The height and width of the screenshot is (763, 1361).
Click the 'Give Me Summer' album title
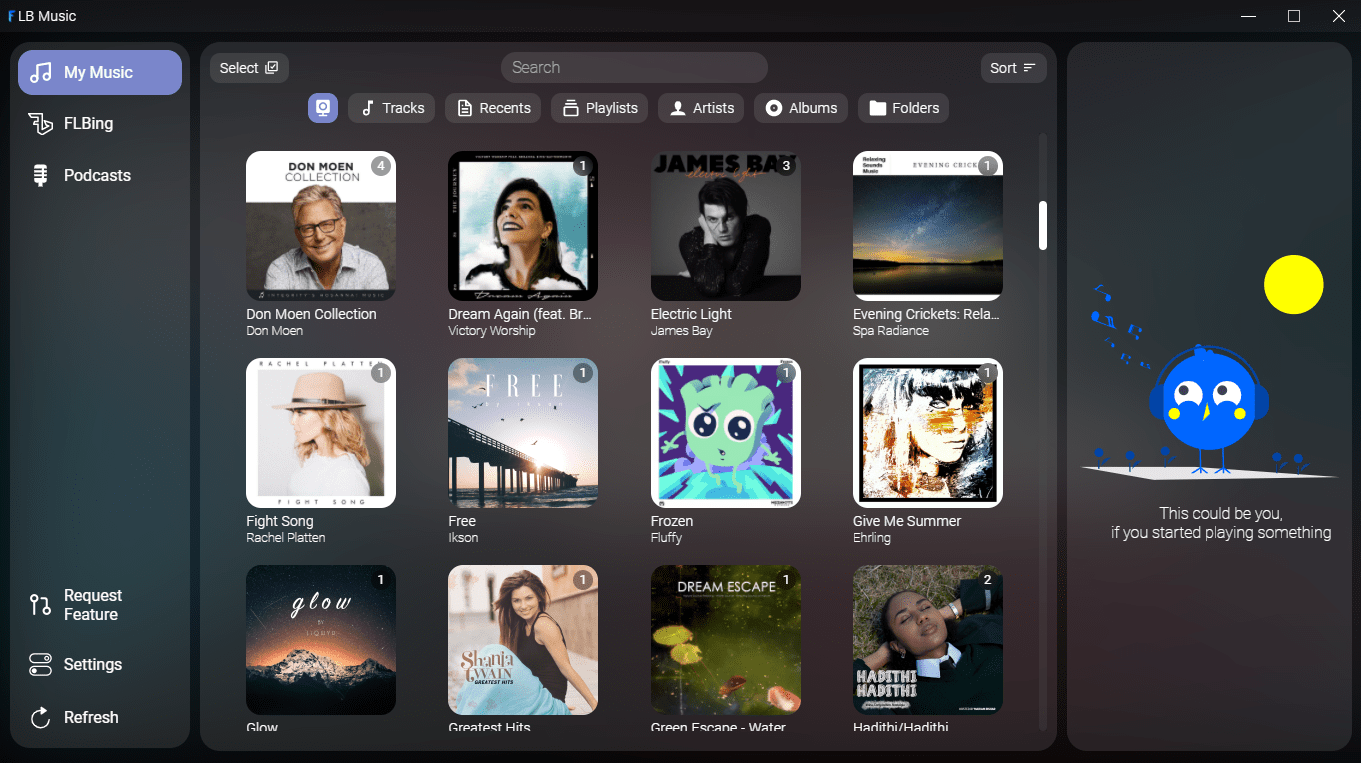click(x=907, y=521)
